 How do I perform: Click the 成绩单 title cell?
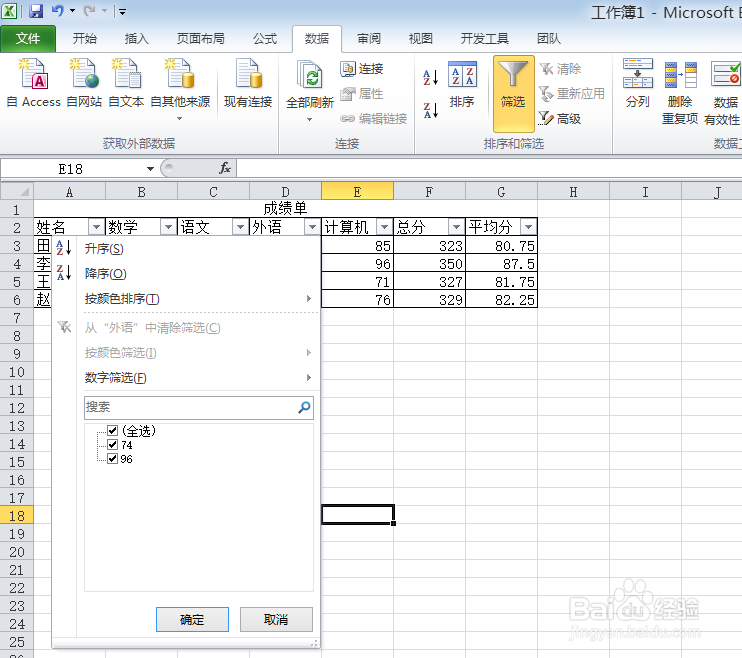pos(285,209)
